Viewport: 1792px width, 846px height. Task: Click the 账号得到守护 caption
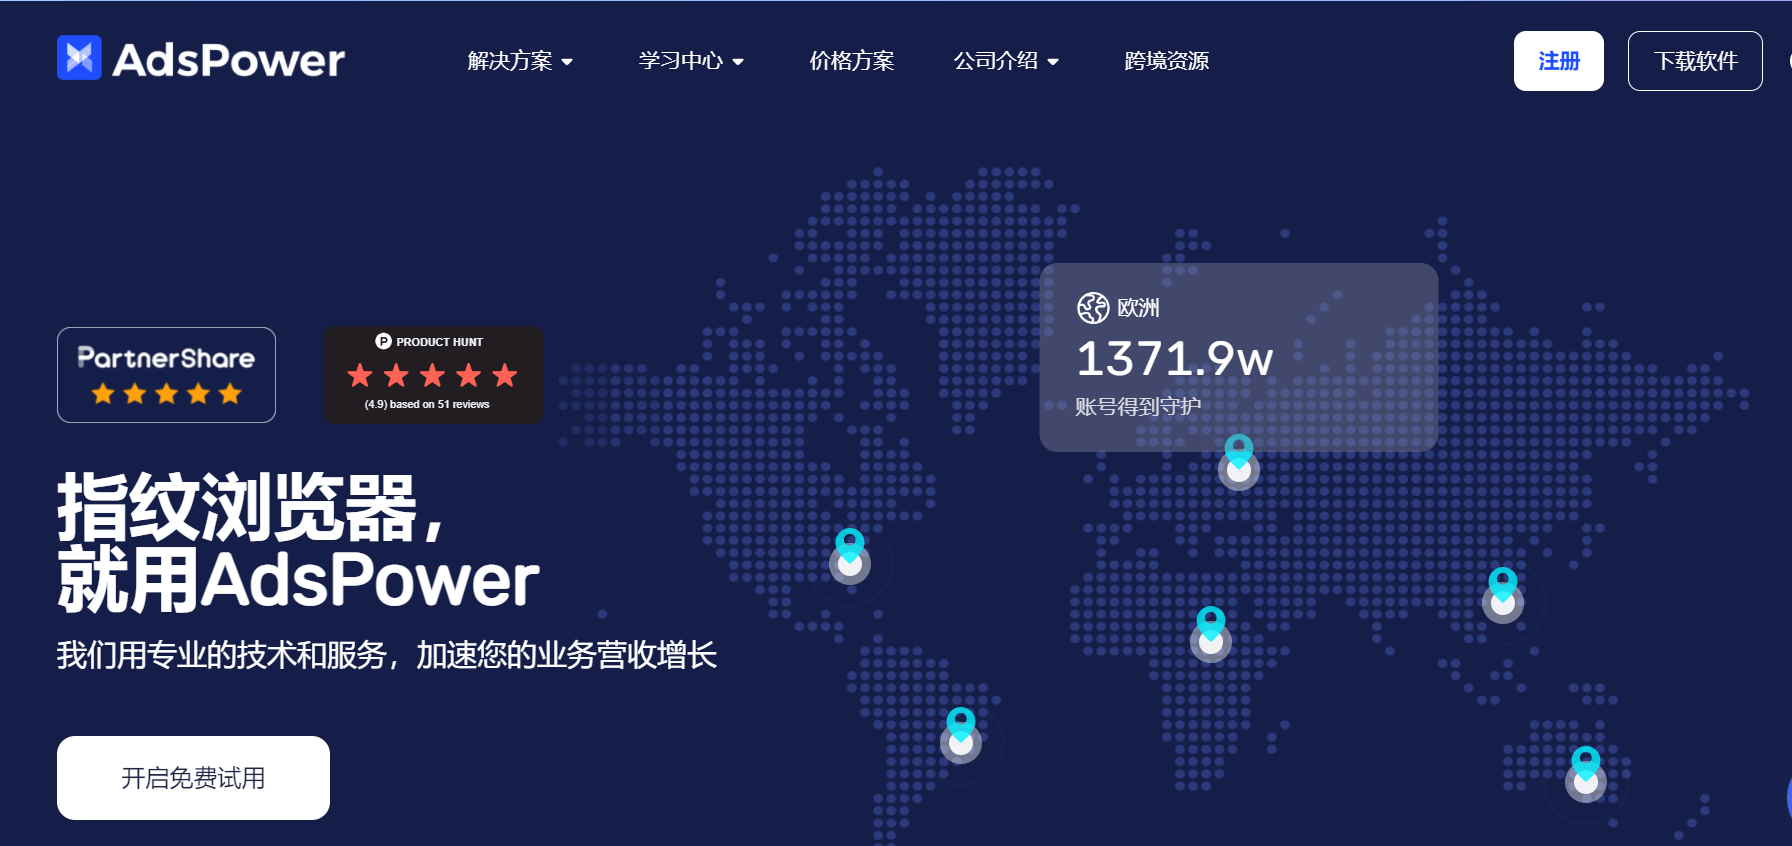click(x=1138, y=407)
